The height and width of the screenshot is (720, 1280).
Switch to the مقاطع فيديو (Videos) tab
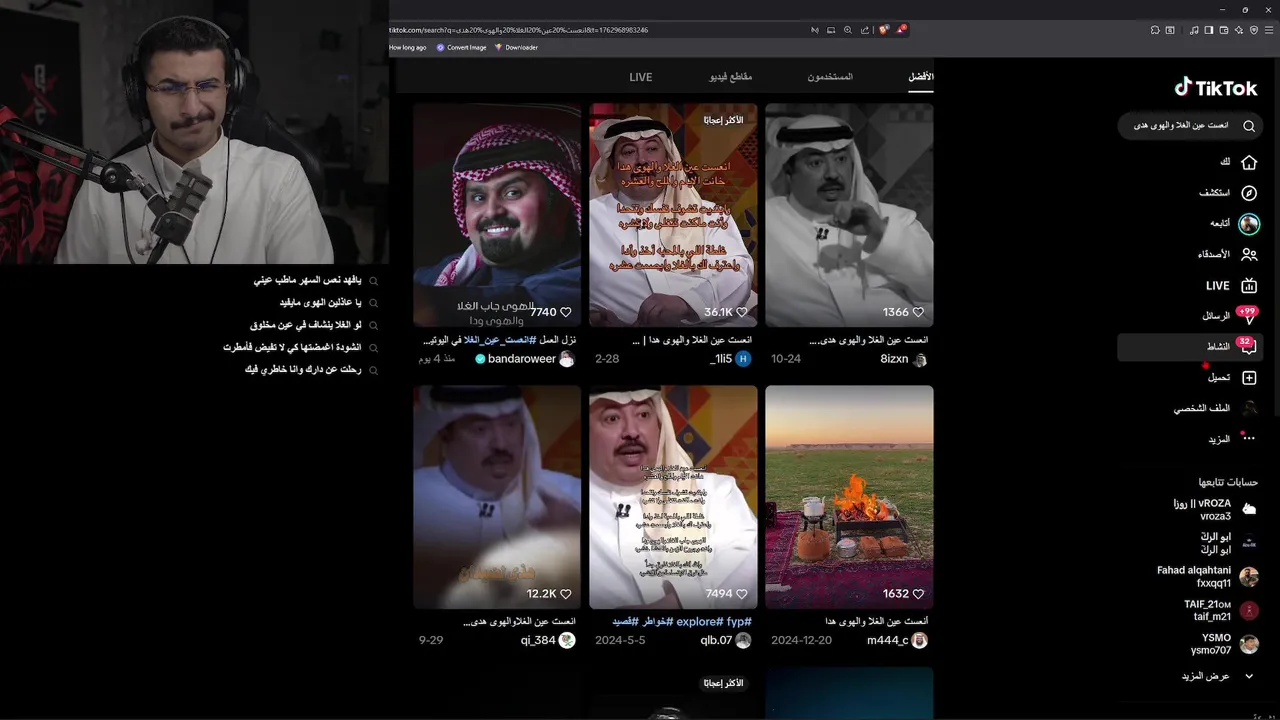click(731, 77)
